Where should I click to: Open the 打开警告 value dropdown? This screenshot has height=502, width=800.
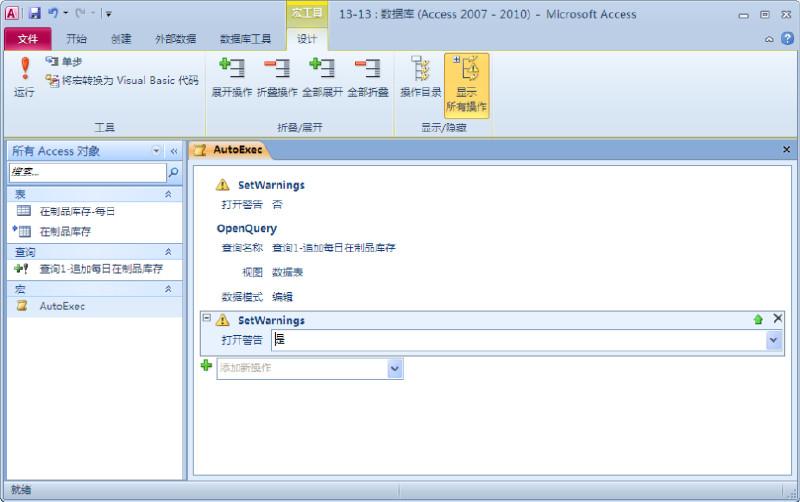773,340
